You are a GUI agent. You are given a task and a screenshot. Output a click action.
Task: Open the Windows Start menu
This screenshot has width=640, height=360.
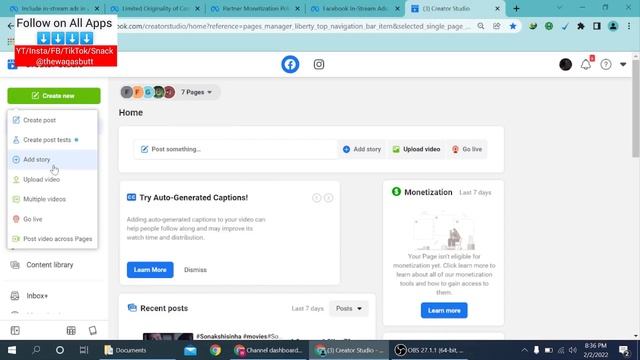pos(12,350)
